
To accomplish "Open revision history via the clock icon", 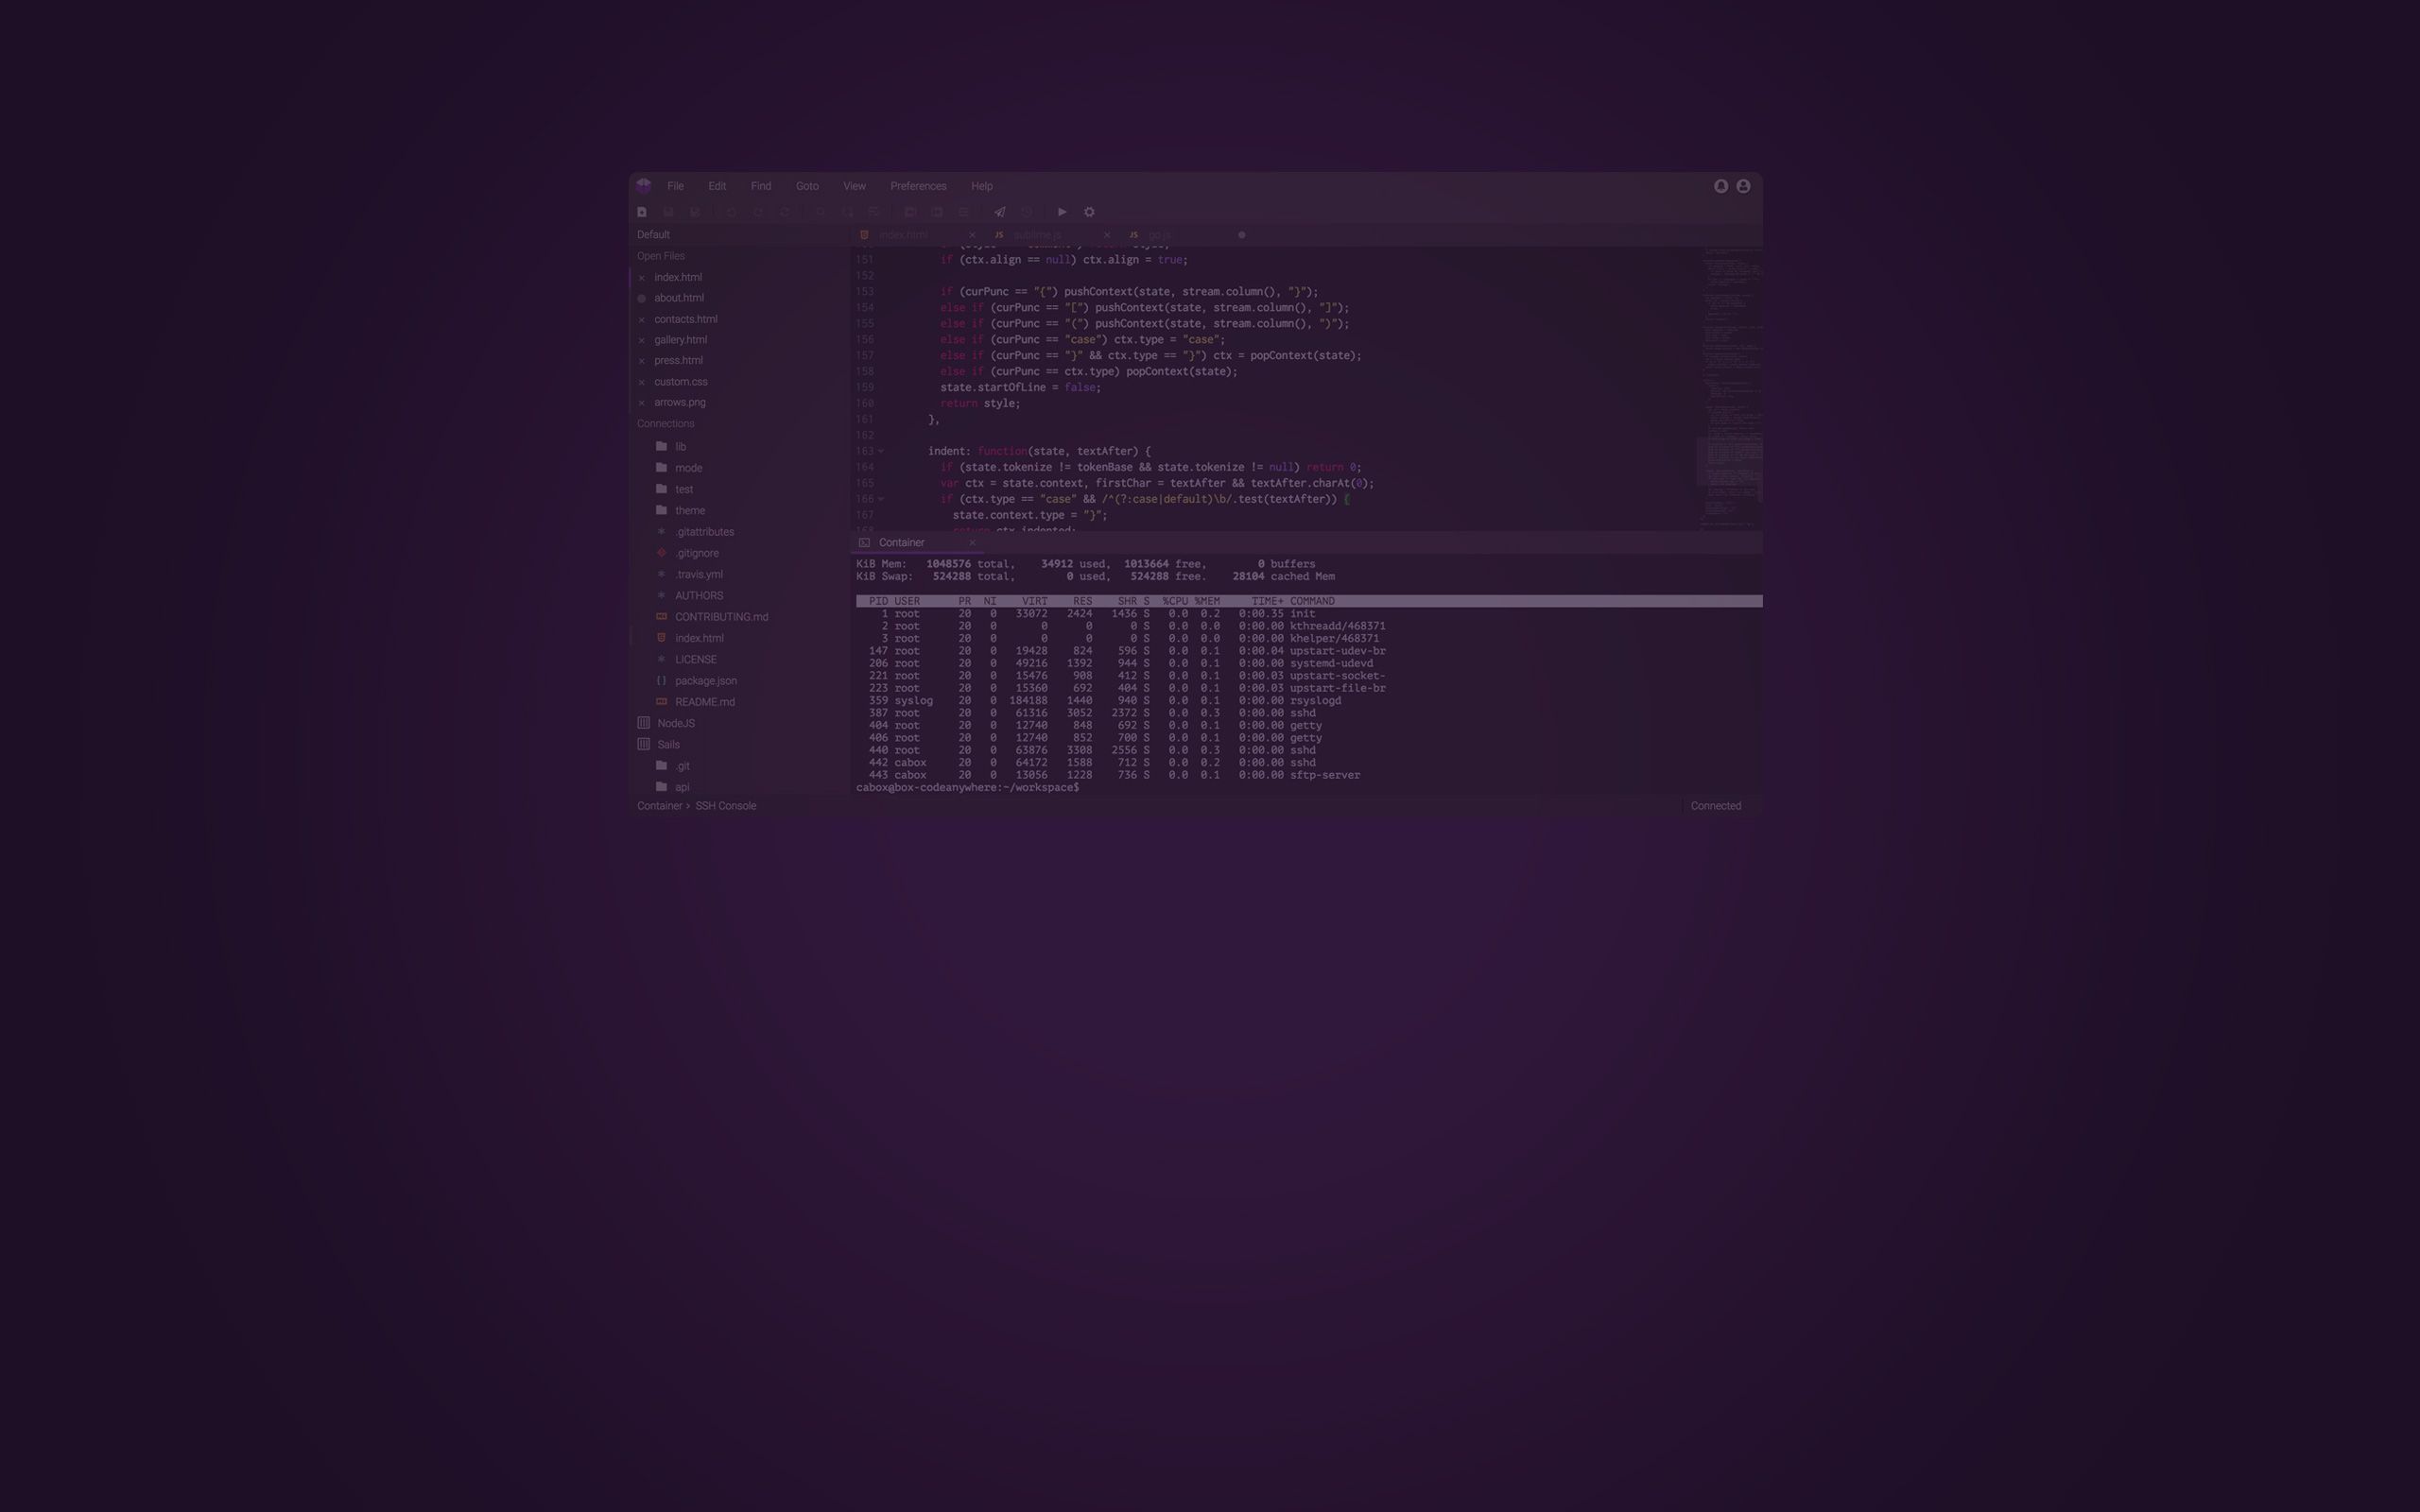I will (1028, 212).
